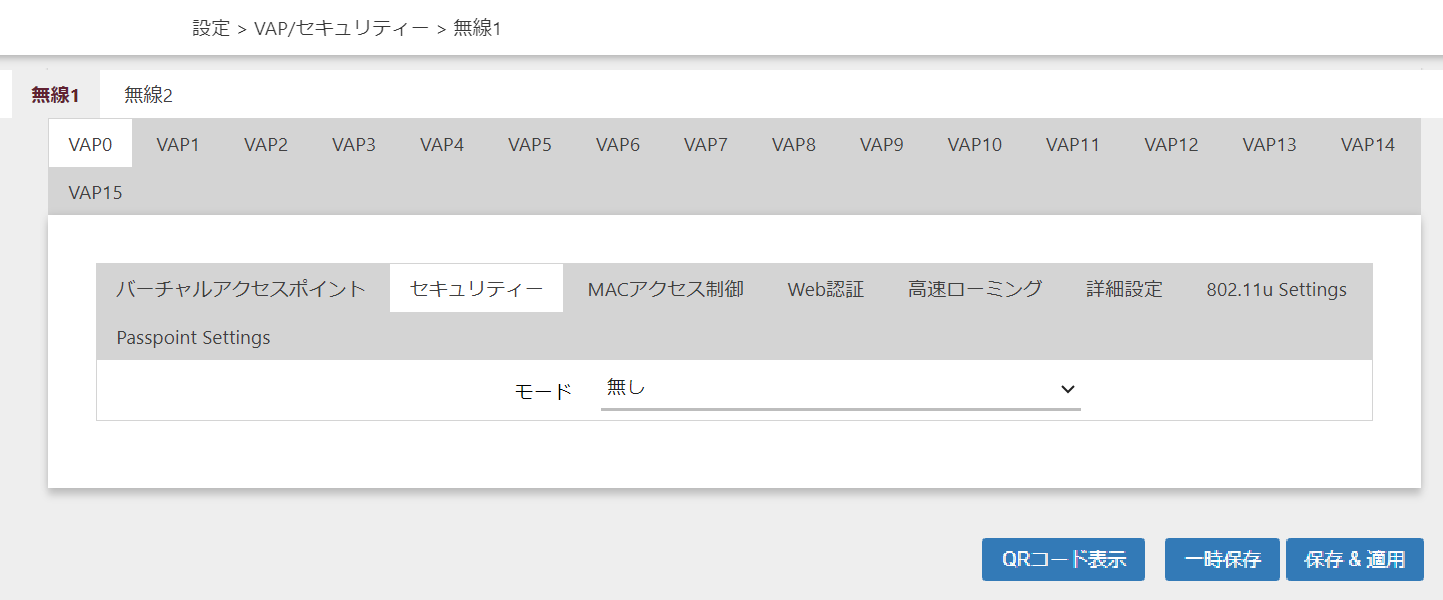Viewport: 1443px width, 600px height.
Task: Select the VAP8 tab
Action: (x=793, y=144)
